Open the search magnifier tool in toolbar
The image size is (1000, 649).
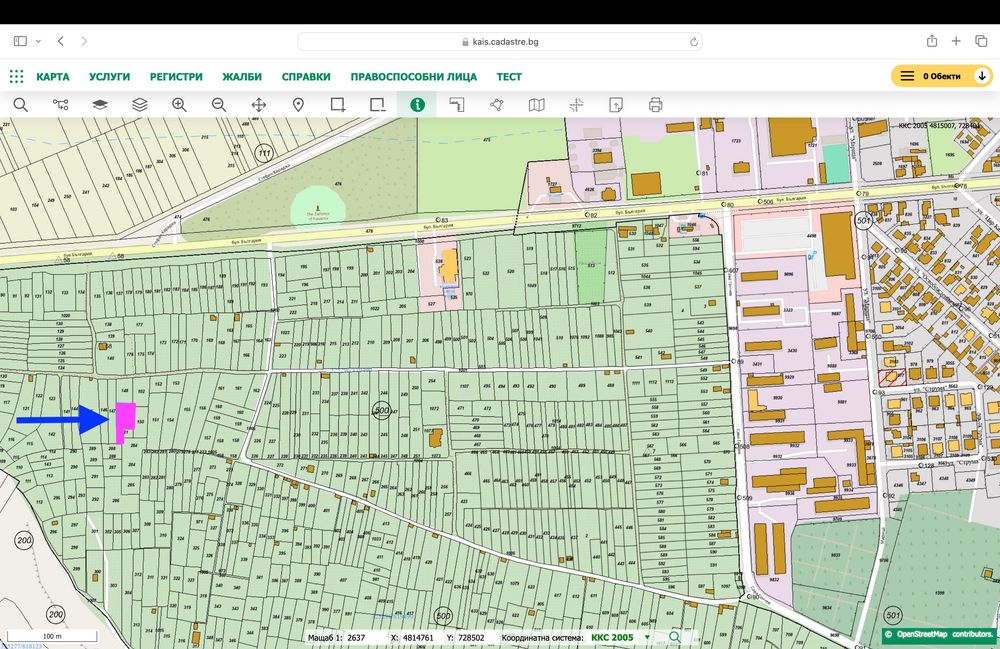20,105
